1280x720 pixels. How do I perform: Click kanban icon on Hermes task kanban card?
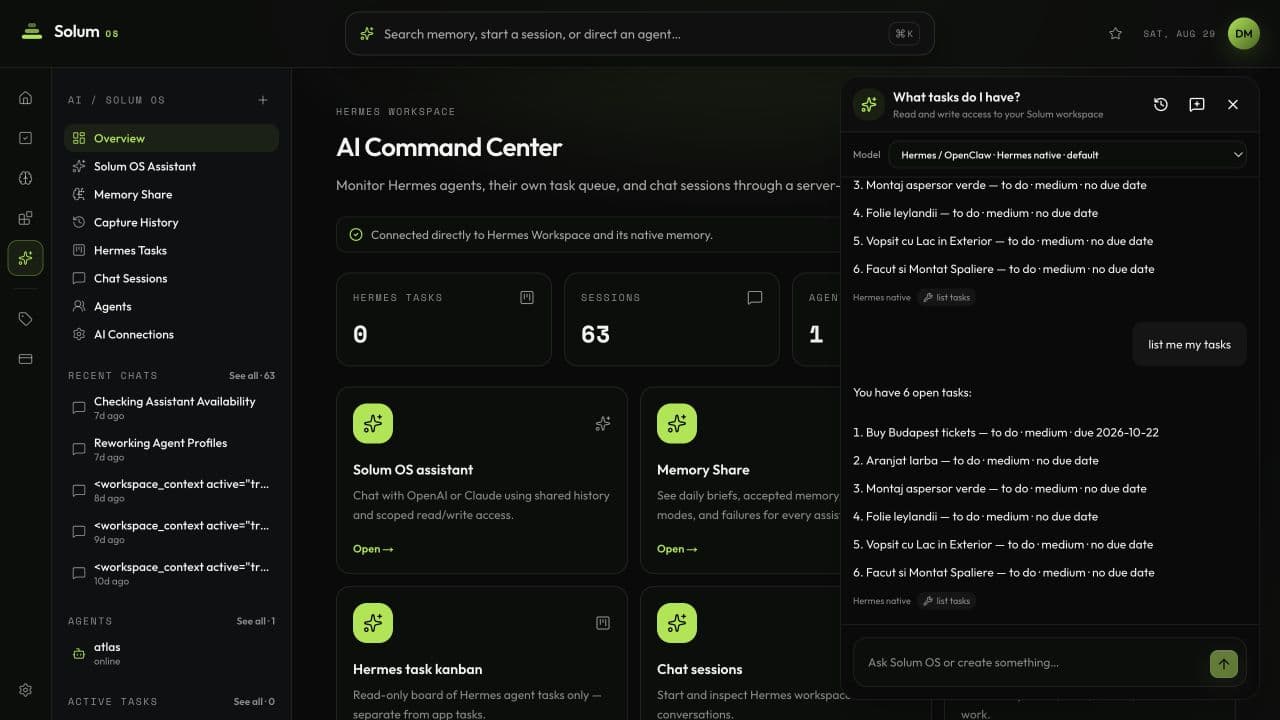(x=603, y=623)
